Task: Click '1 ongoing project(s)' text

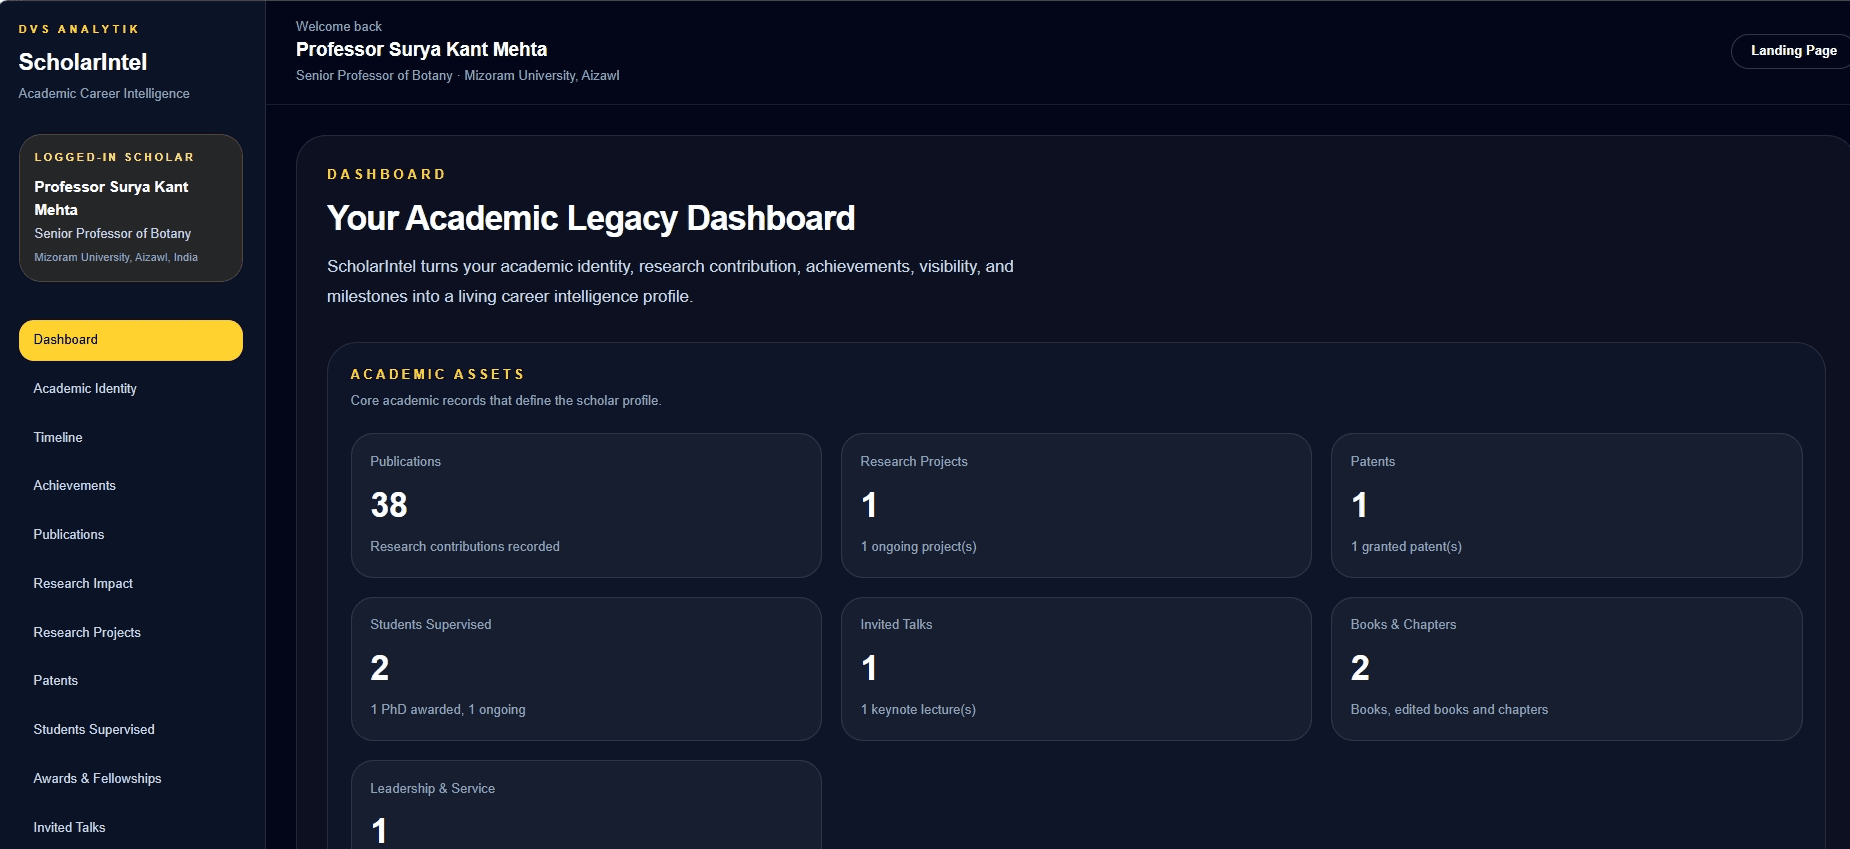Action: tap(918, 547)
